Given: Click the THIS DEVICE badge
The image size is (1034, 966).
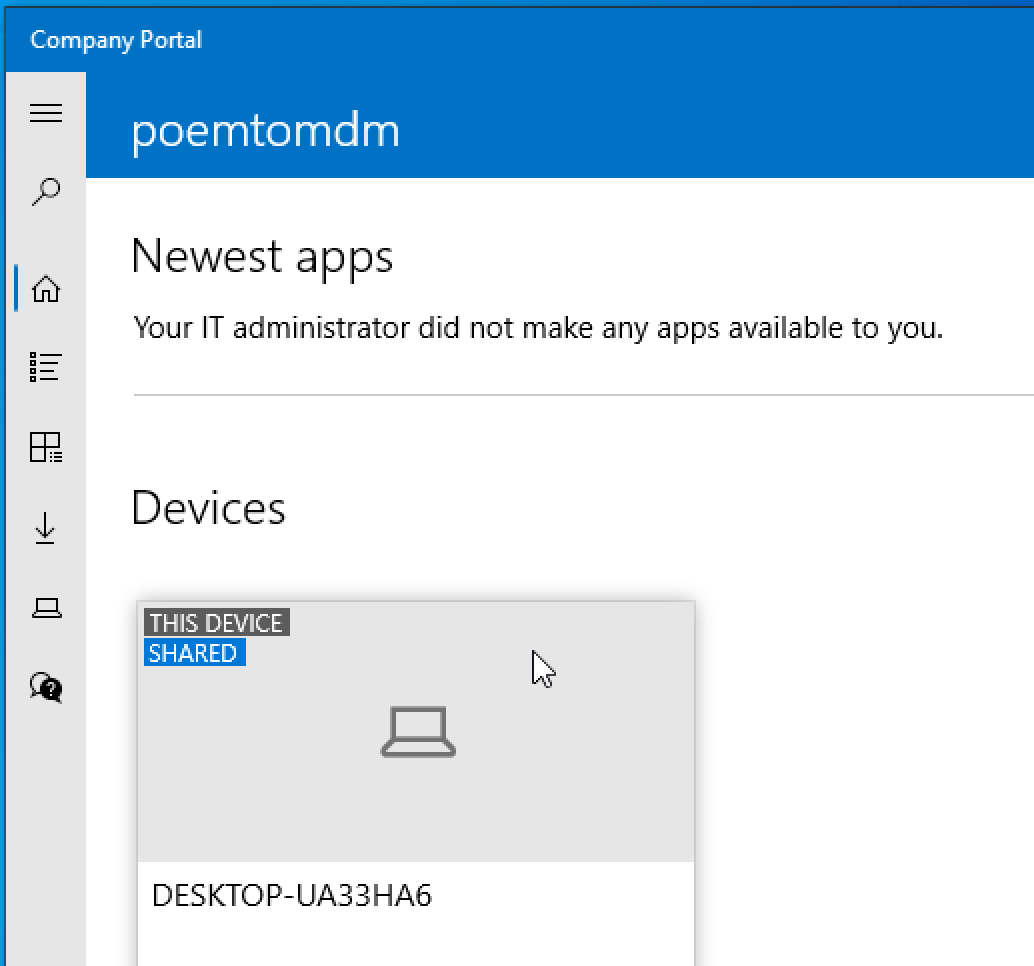Looking at the screenshot, I should [x=216, y=623].
